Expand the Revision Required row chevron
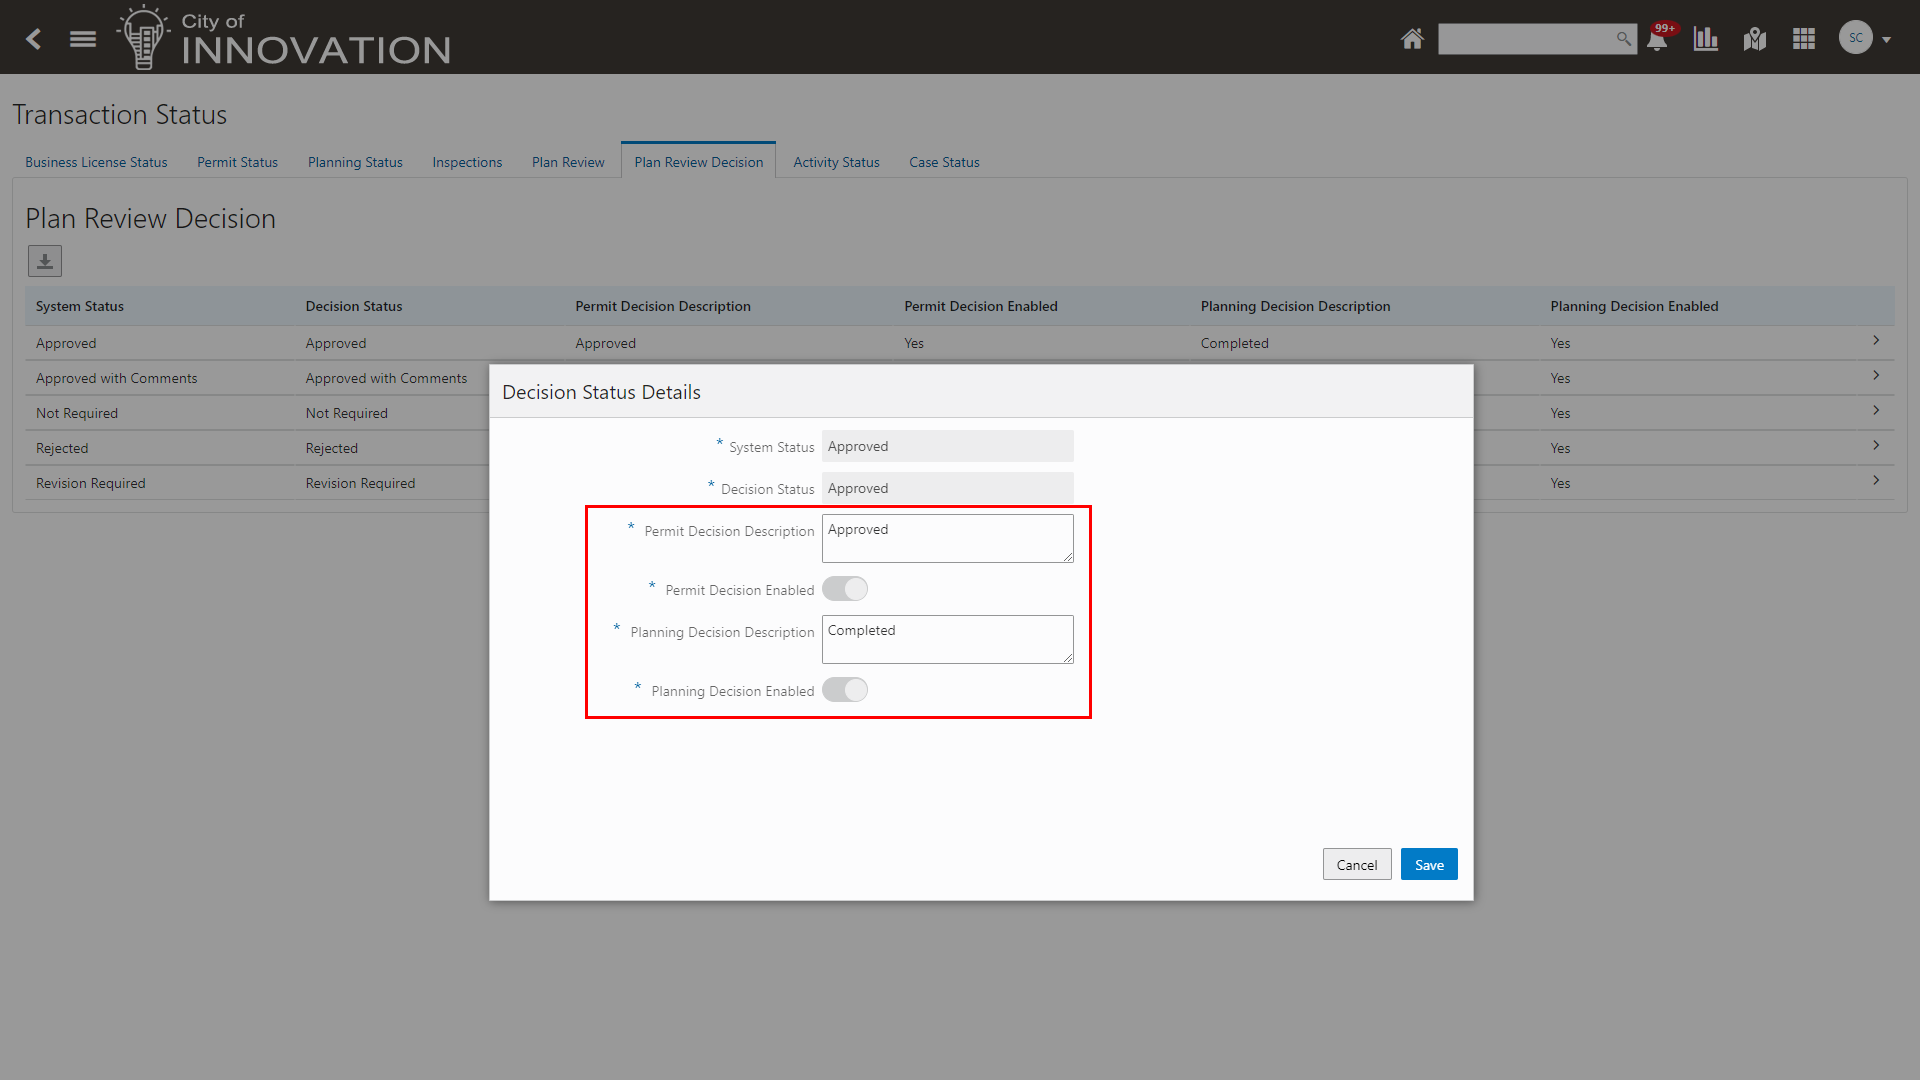Viewport: 1920px width, 1080px height. pyautogui.click(x=1876, y=481)
